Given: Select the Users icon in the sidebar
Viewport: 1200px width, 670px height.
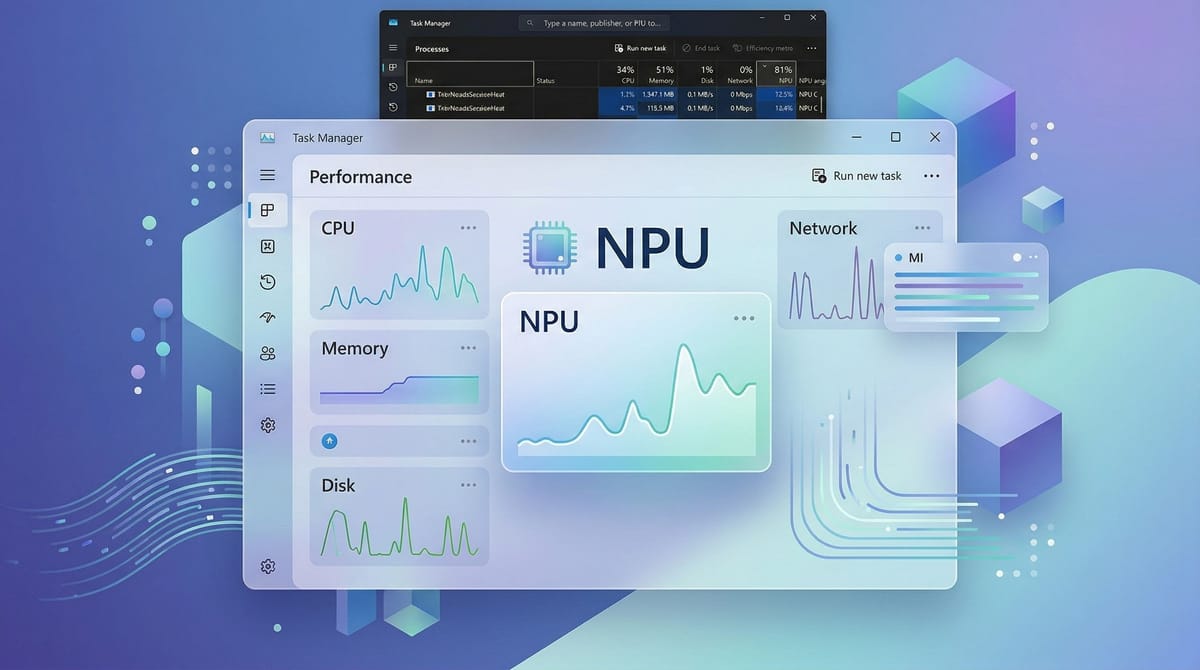Looking at the screenshot, I should [267, 353].
